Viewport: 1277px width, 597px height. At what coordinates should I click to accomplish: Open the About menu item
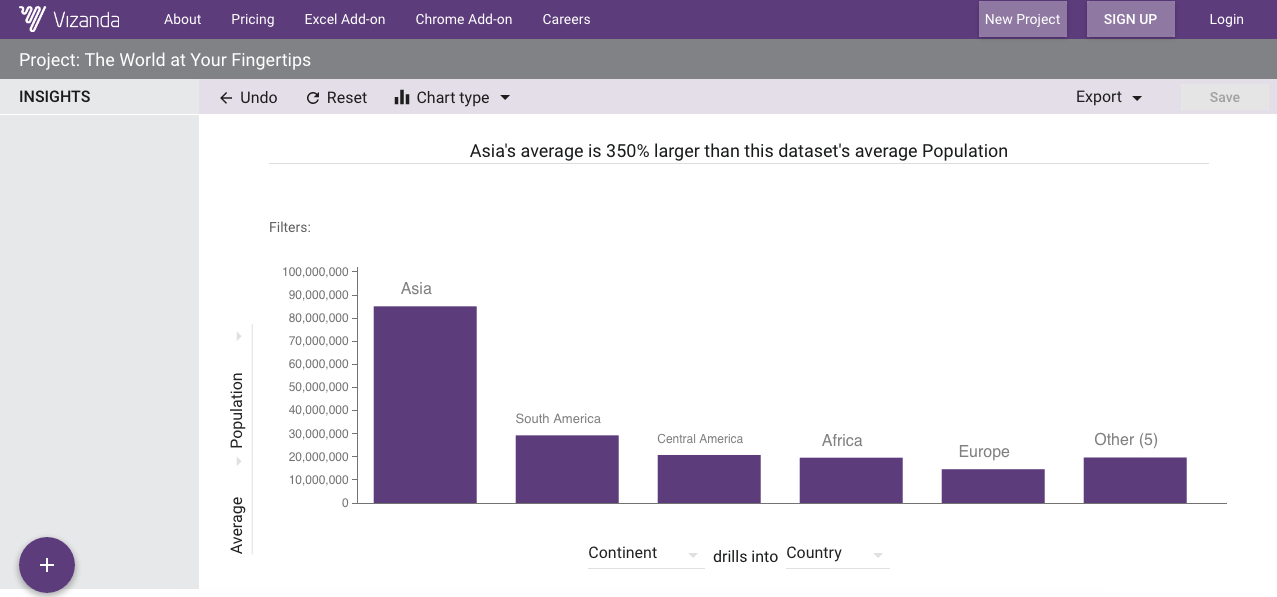(x=183, y=19)
